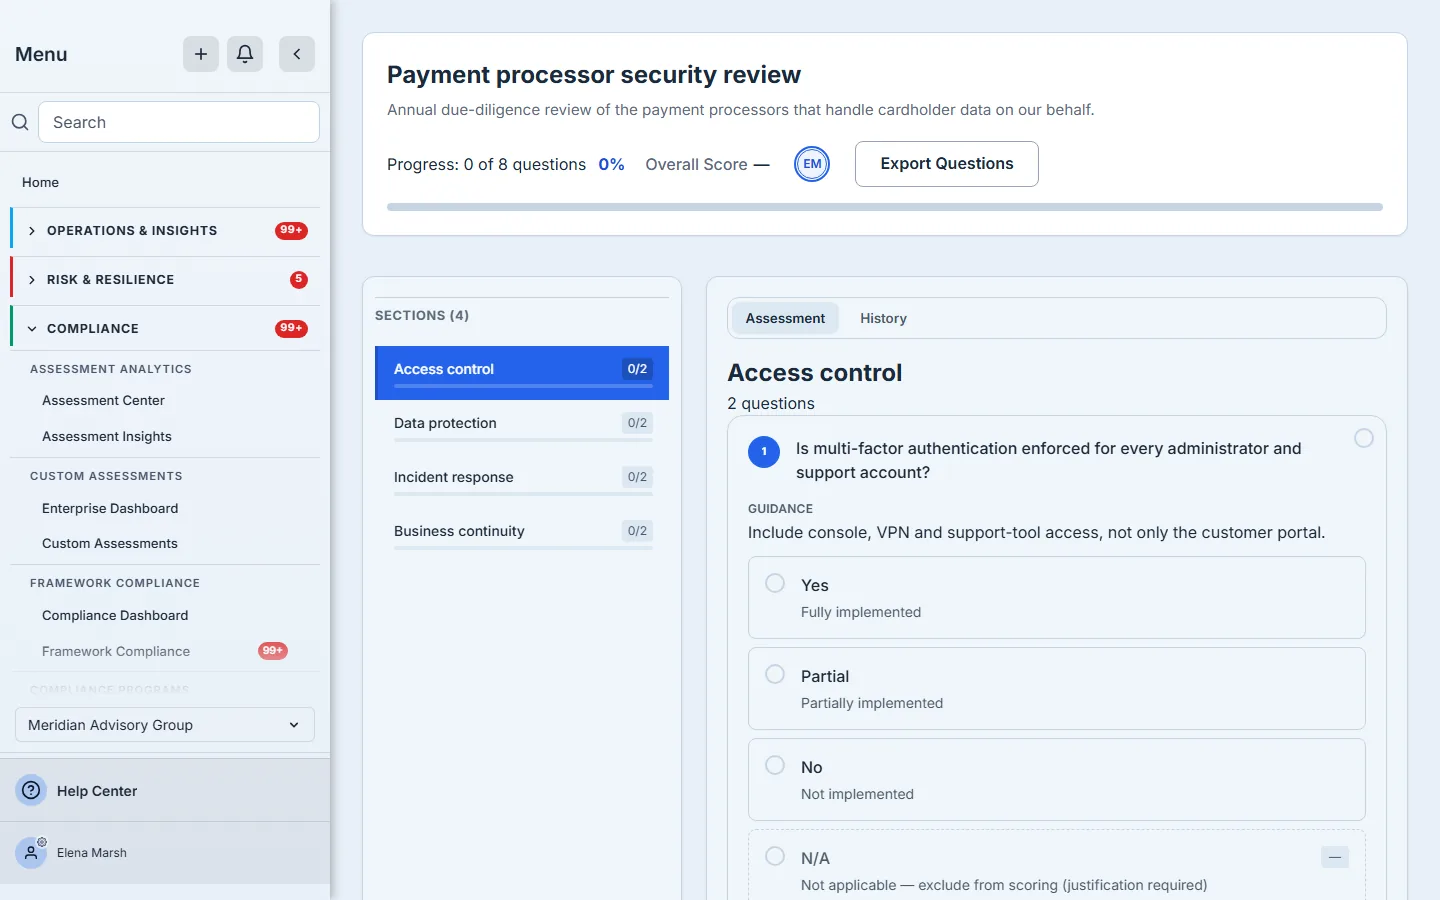Open Framework Compliance link

click(116, 651)
